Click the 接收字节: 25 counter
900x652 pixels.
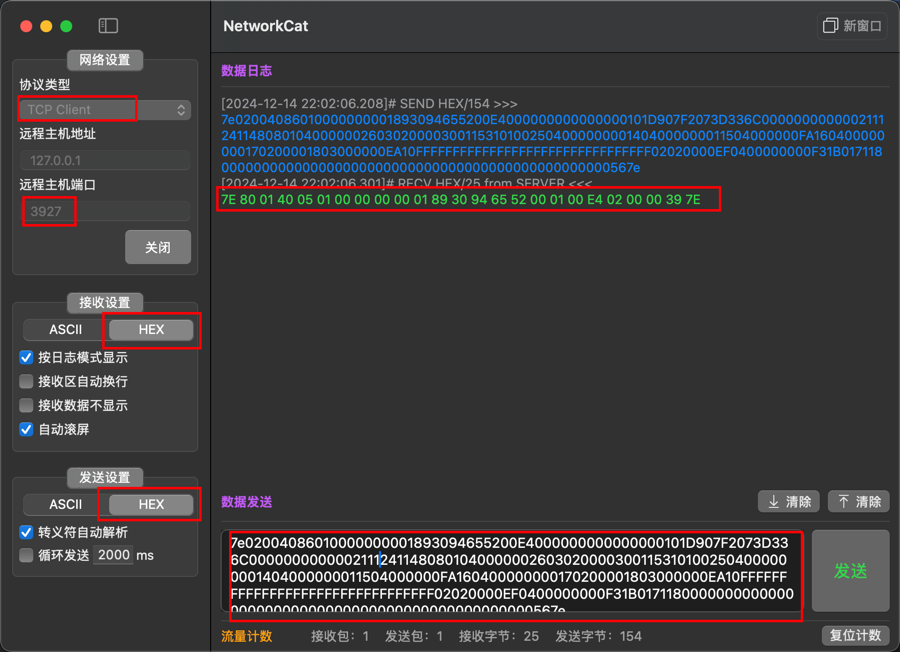[x=498, y=636]
